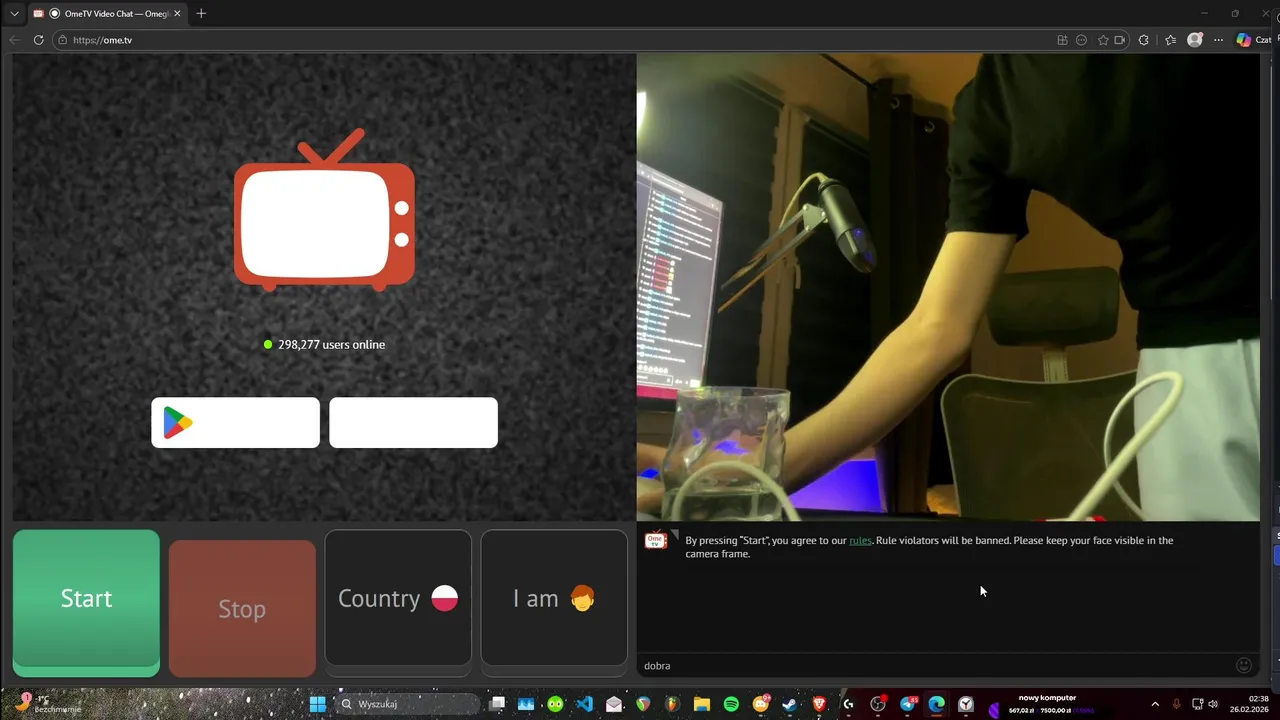Open browser Extensions puzzle icon
The image size is (1280, 720).
pos(1144,40)
